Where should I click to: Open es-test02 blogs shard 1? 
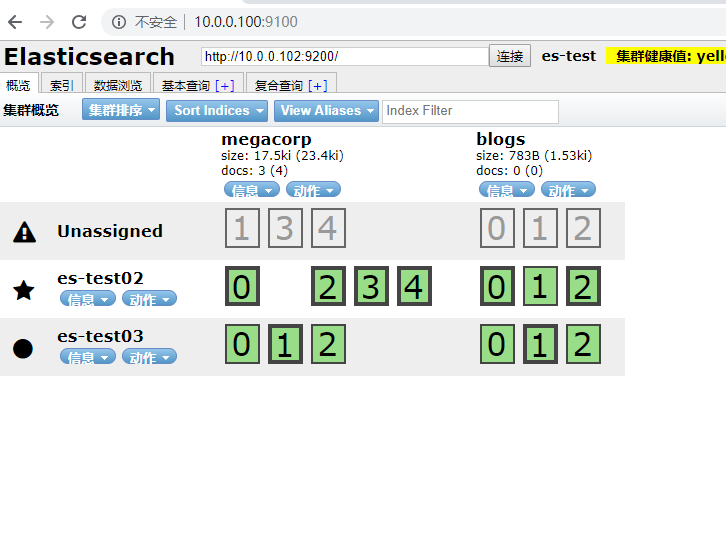tap(540, 286)
